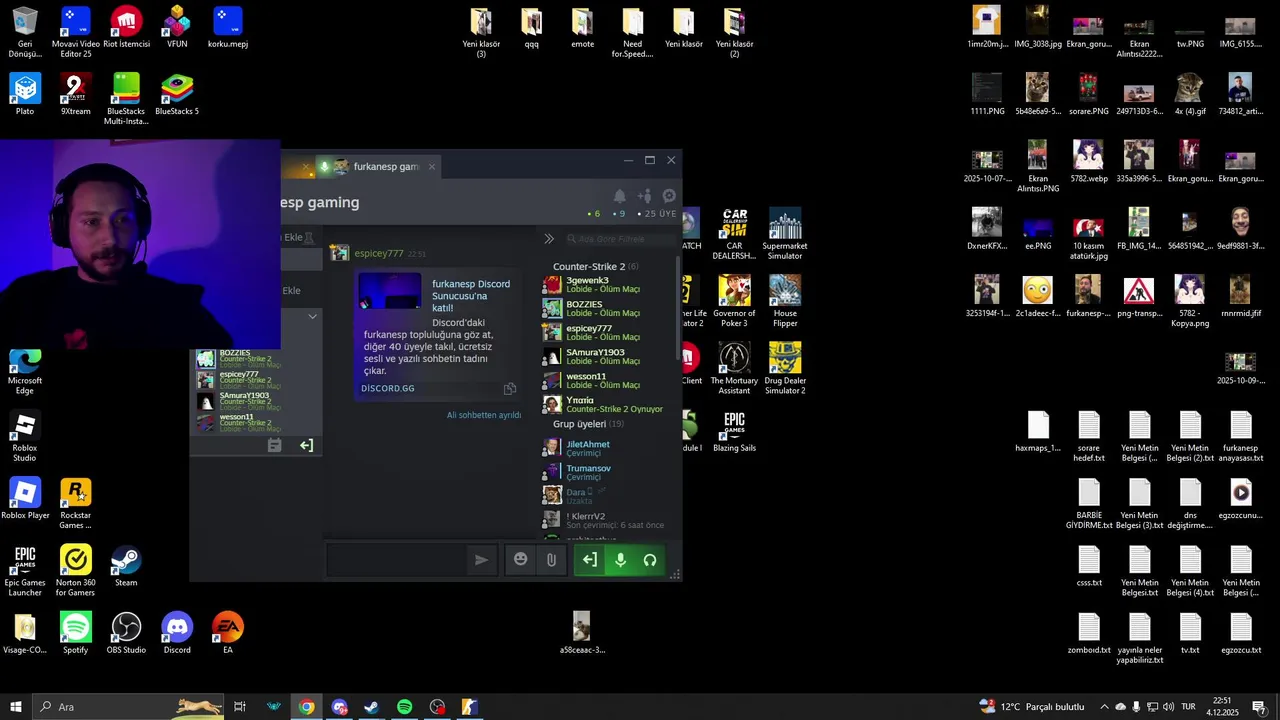Open group chat notification bell settings
1280x720 pixels.
620,196
